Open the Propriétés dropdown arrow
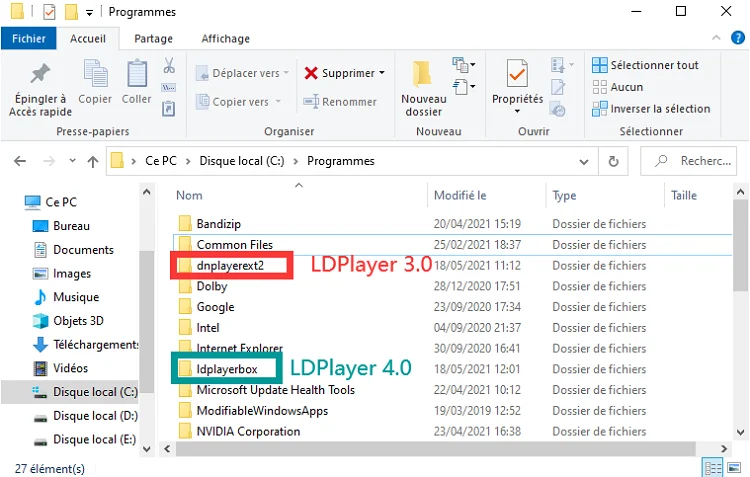 517,111
